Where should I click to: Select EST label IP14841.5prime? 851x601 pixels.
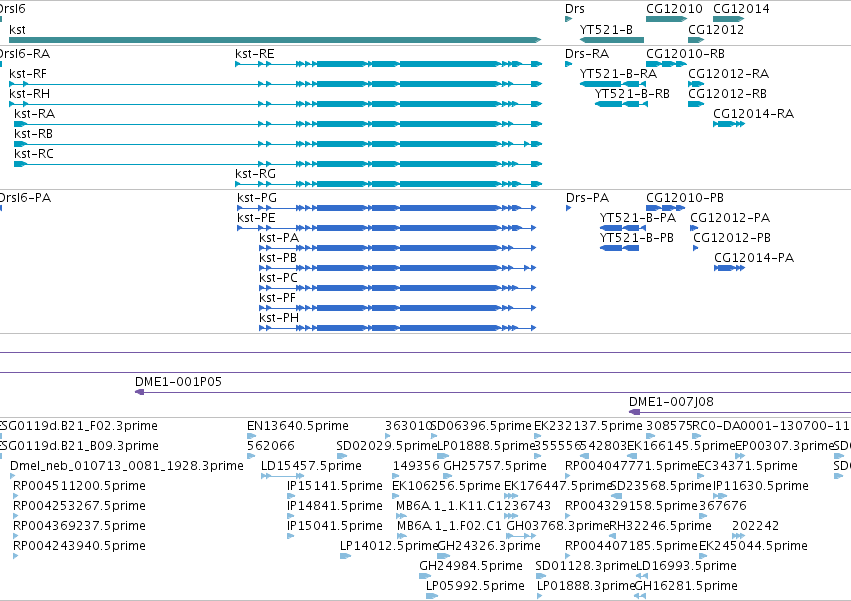(x=335, y=507)
